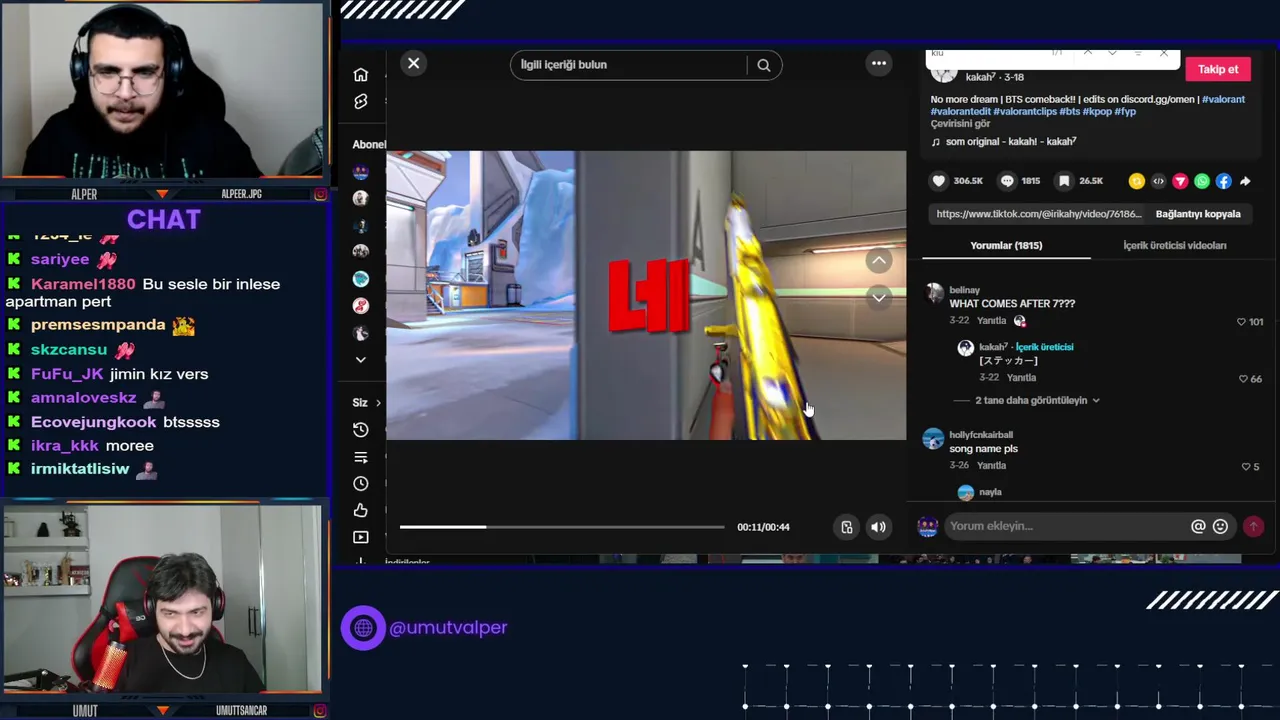Screen dimensions: 1280x720
Task: Click the search magnifier icon
Action: click(x=764, y=65)
